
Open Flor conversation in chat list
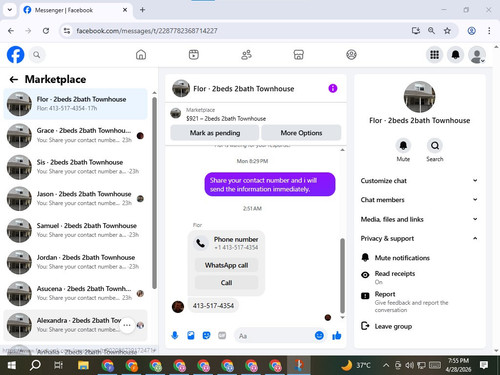click(x=75, y=104)
